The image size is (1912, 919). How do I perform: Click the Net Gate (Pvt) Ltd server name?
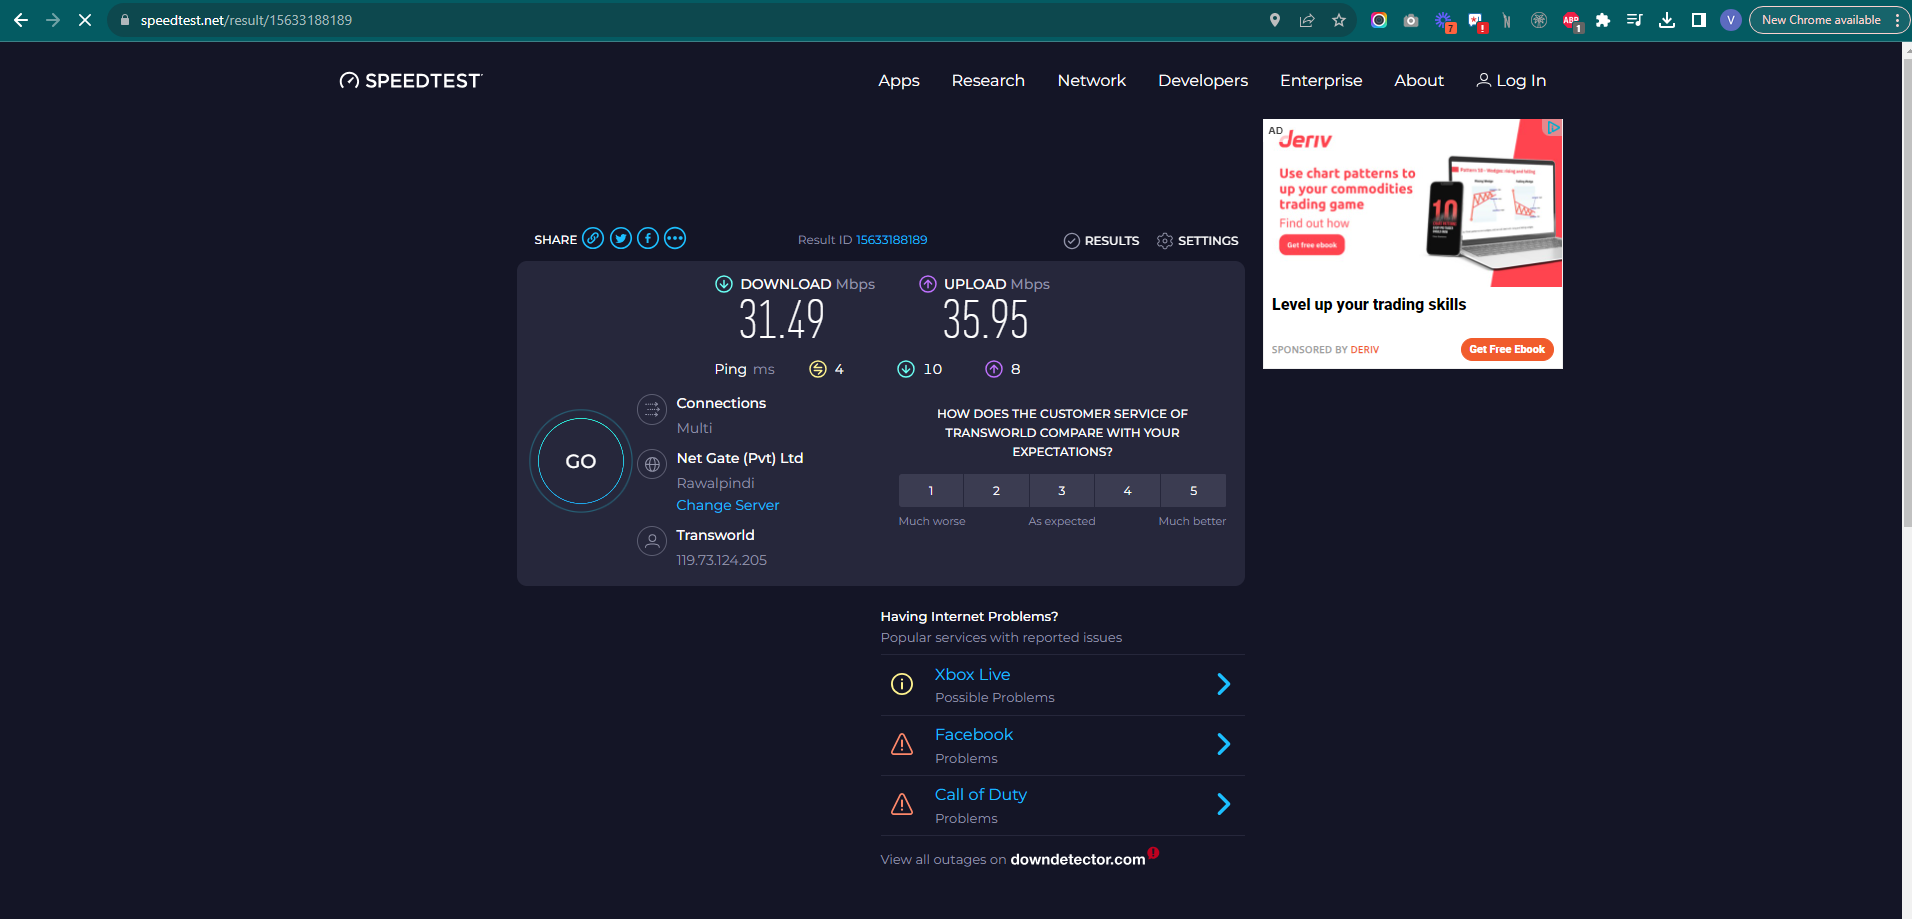[740, 458]
